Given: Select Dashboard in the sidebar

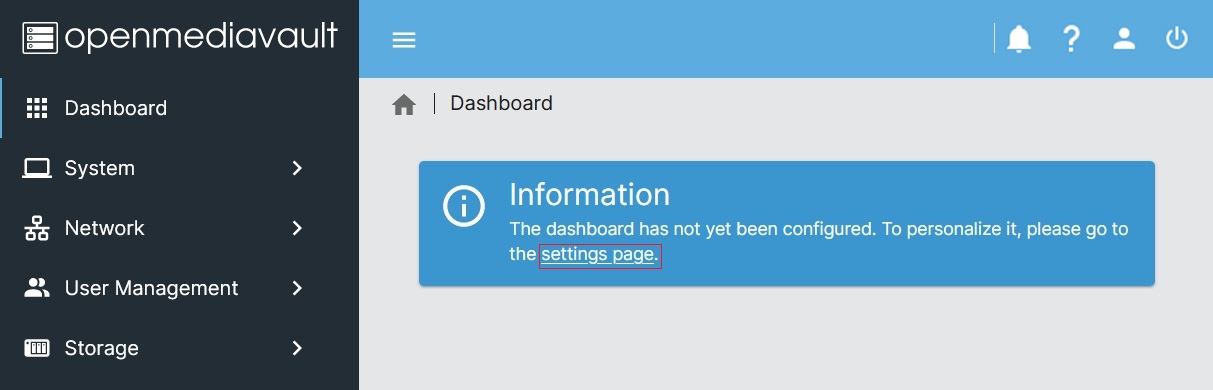Looking at the screenshot, I should click(x=180, y=108).
